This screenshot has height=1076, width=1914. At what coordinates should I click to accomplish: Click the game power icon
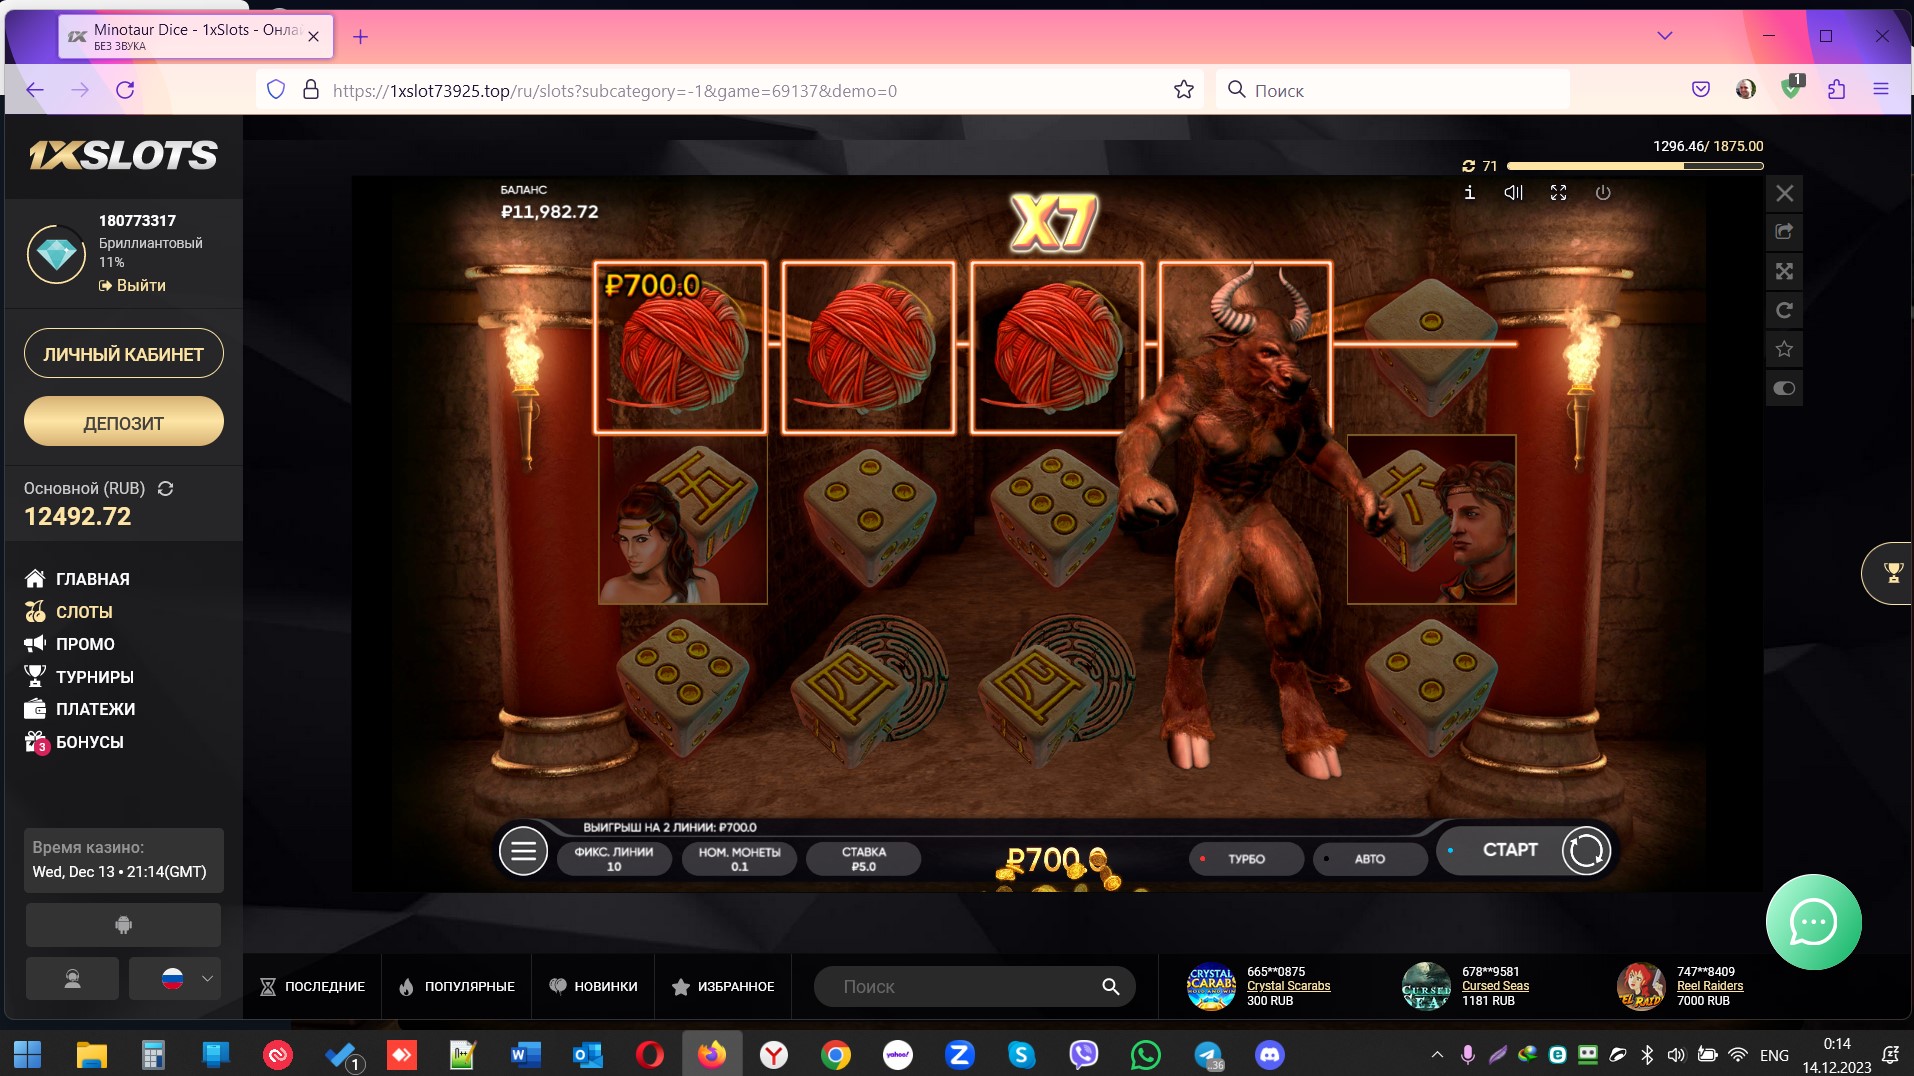[1603, 193]
